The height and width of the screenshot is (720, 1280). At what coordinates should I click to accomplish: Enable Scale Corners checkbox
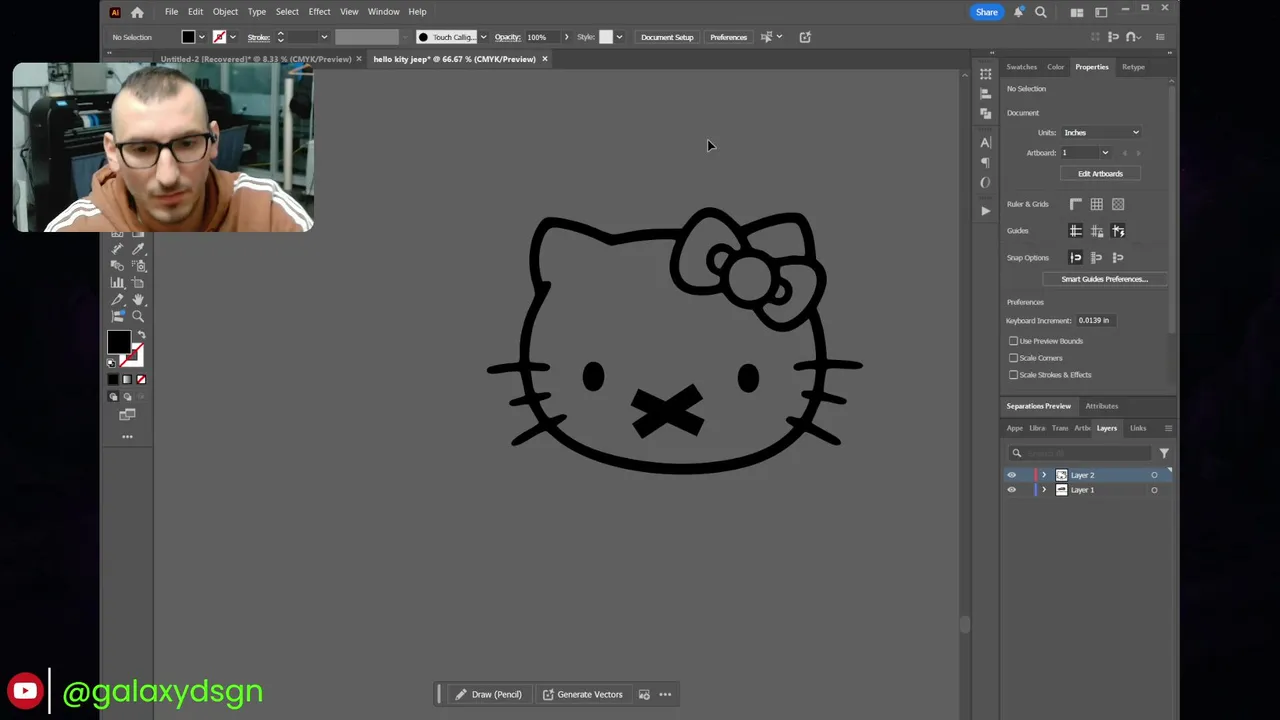[x=1013, y=358]
